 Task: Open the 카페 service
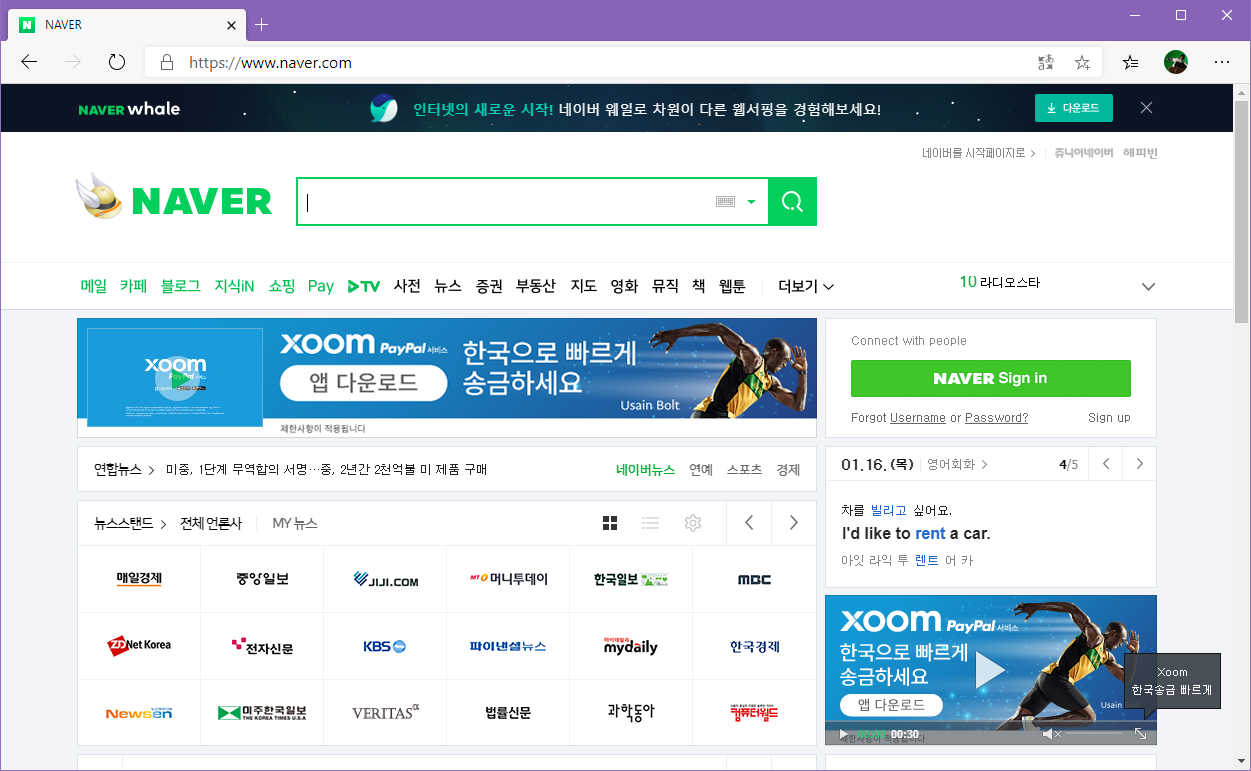pos(133,286)
